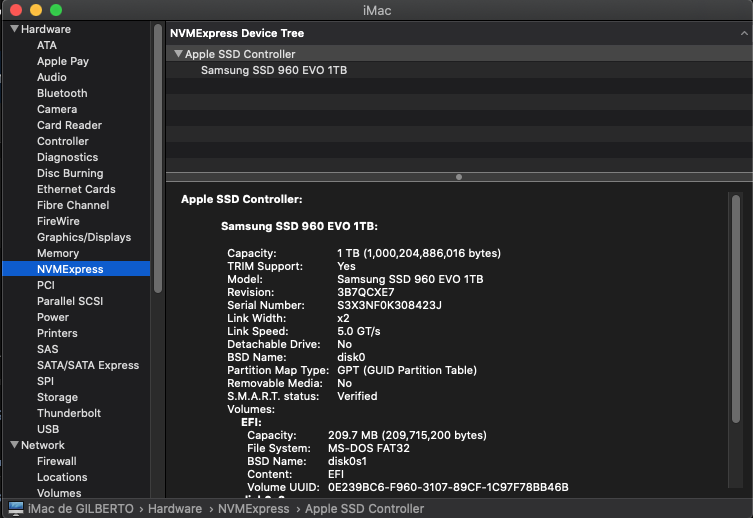Viewport: 753px width, 518px height.
Task: Collapse the Hardware section triangle
Action: click(x=14, y=29)
